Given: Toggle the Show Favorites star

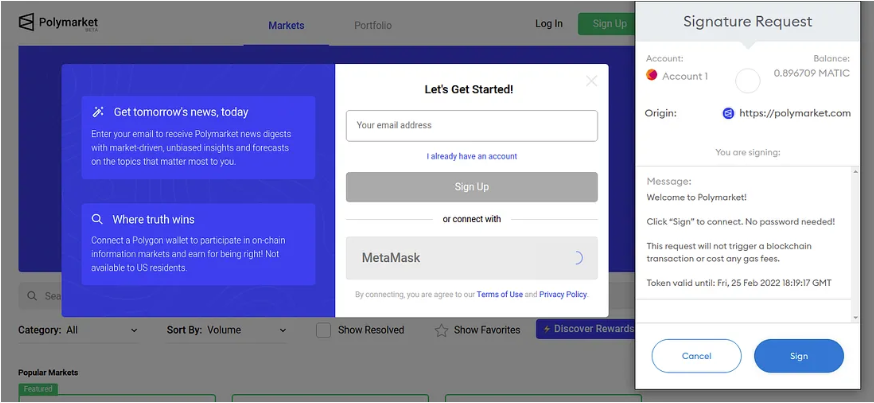Looking at the screenshot, I should (x=441, y=330).
